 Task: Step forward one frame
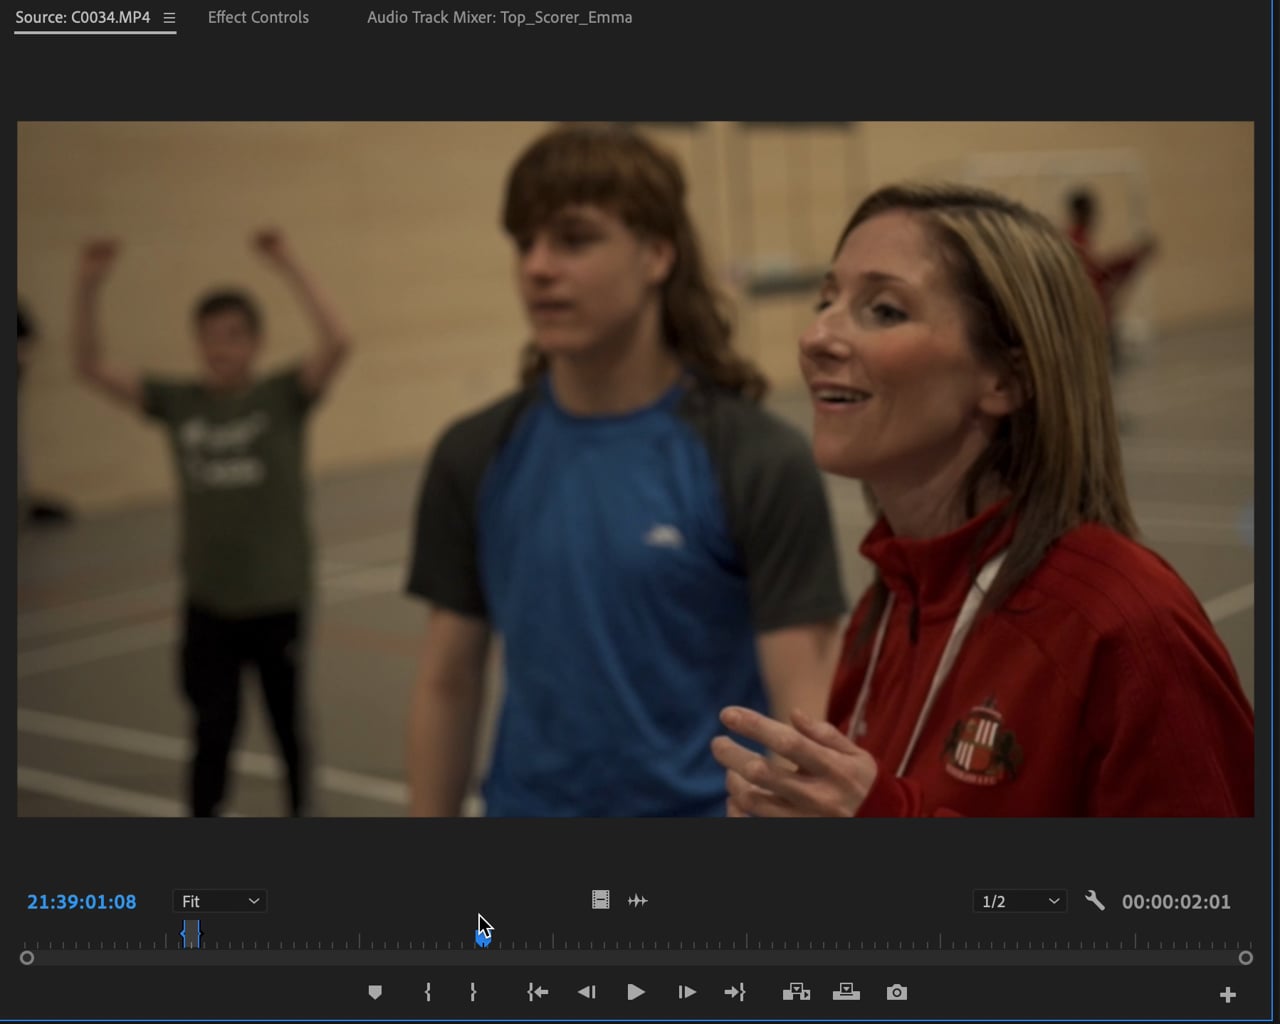click(x=686, y=992)
